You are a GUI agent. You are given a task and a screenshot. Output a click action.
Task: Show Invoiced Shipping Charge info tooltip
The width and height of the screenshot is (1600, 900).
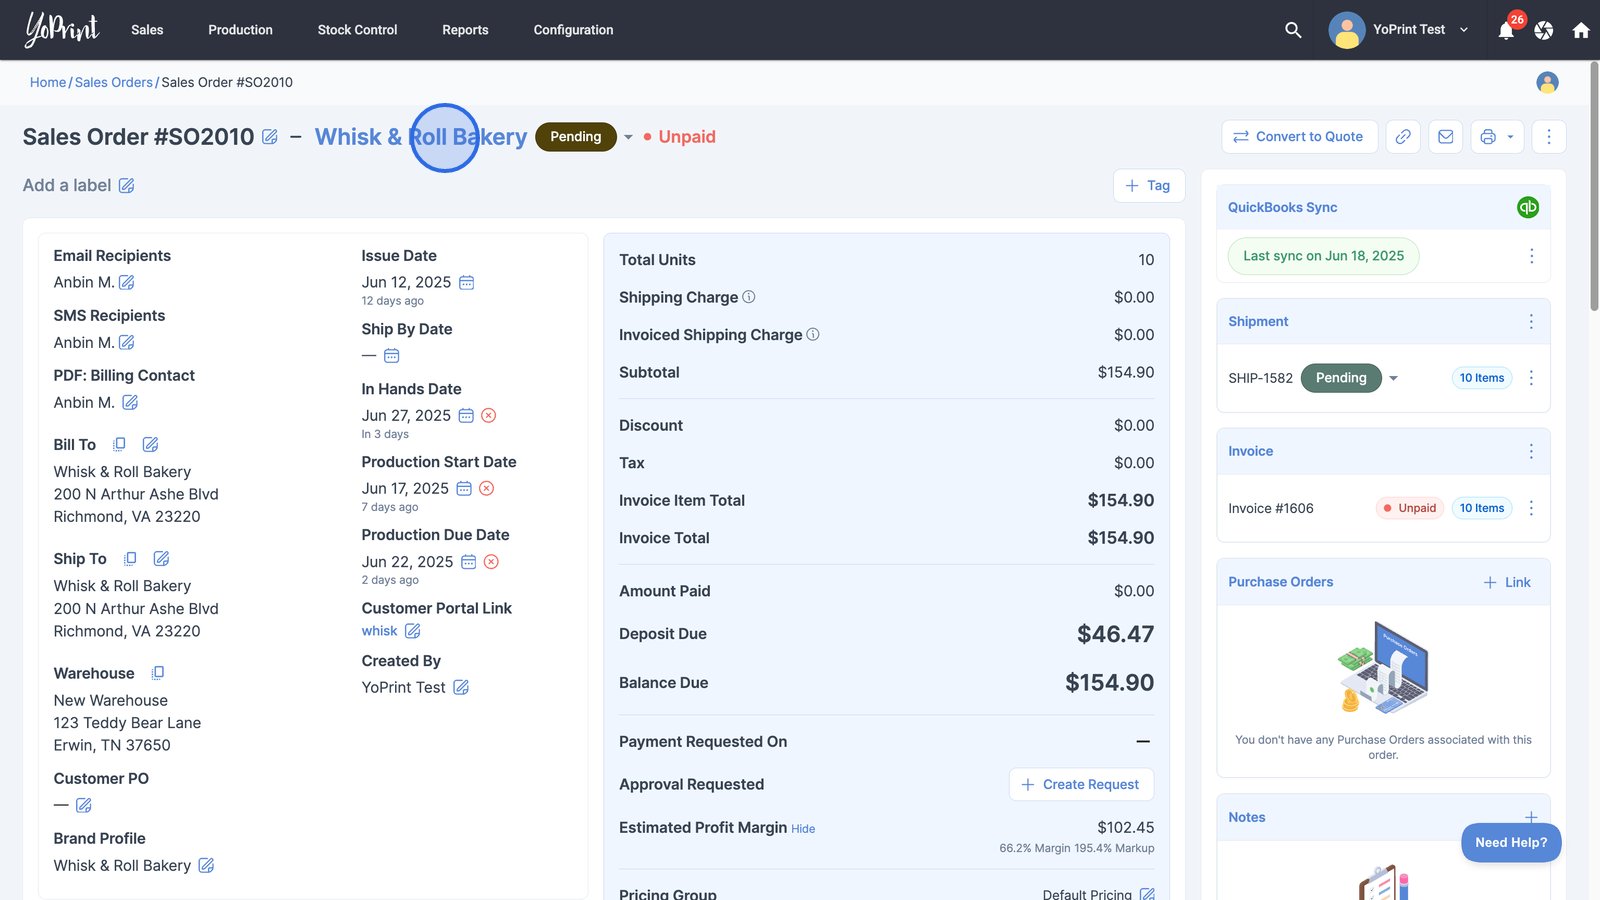pyautogui.click(x=813, y=335)
